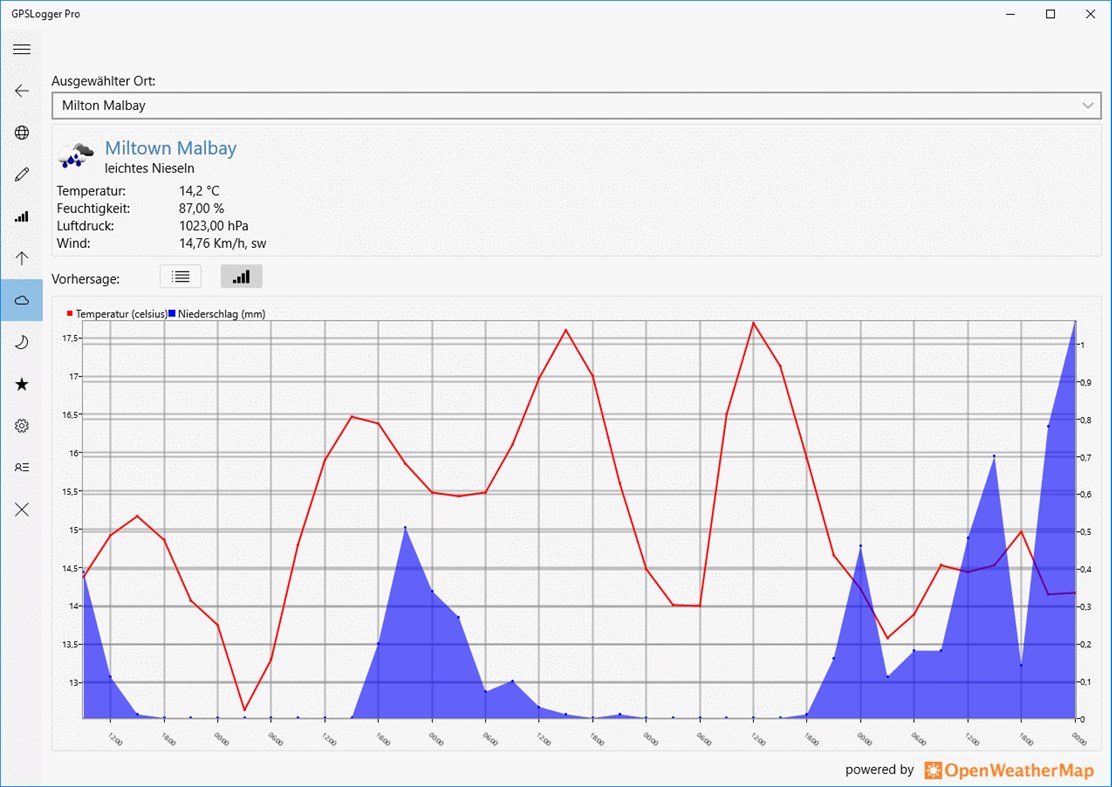Click the weather drizzle icon near Miltown Malbay
This screenshot has height=787, width=1112.
(74, 155)
